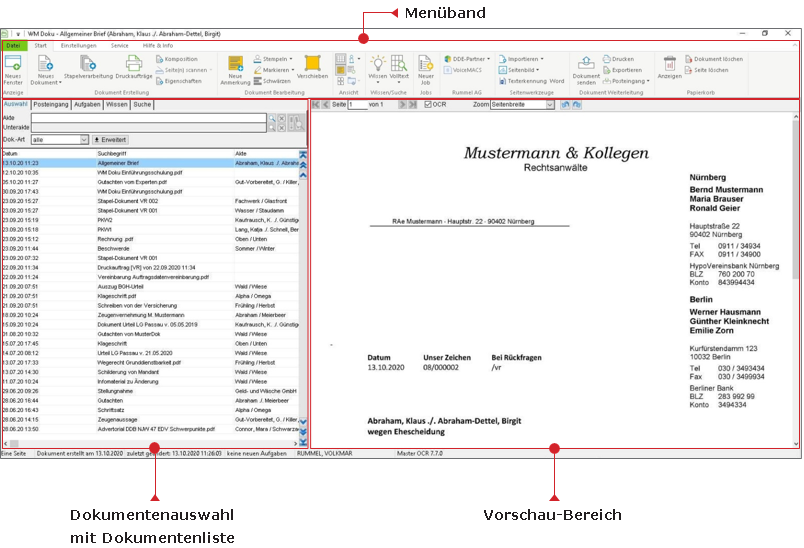Image resolution: width=804 pixels, height=548 pixels.
Task: Collapse the ribbon with the chevron
Action: [794, 46]
